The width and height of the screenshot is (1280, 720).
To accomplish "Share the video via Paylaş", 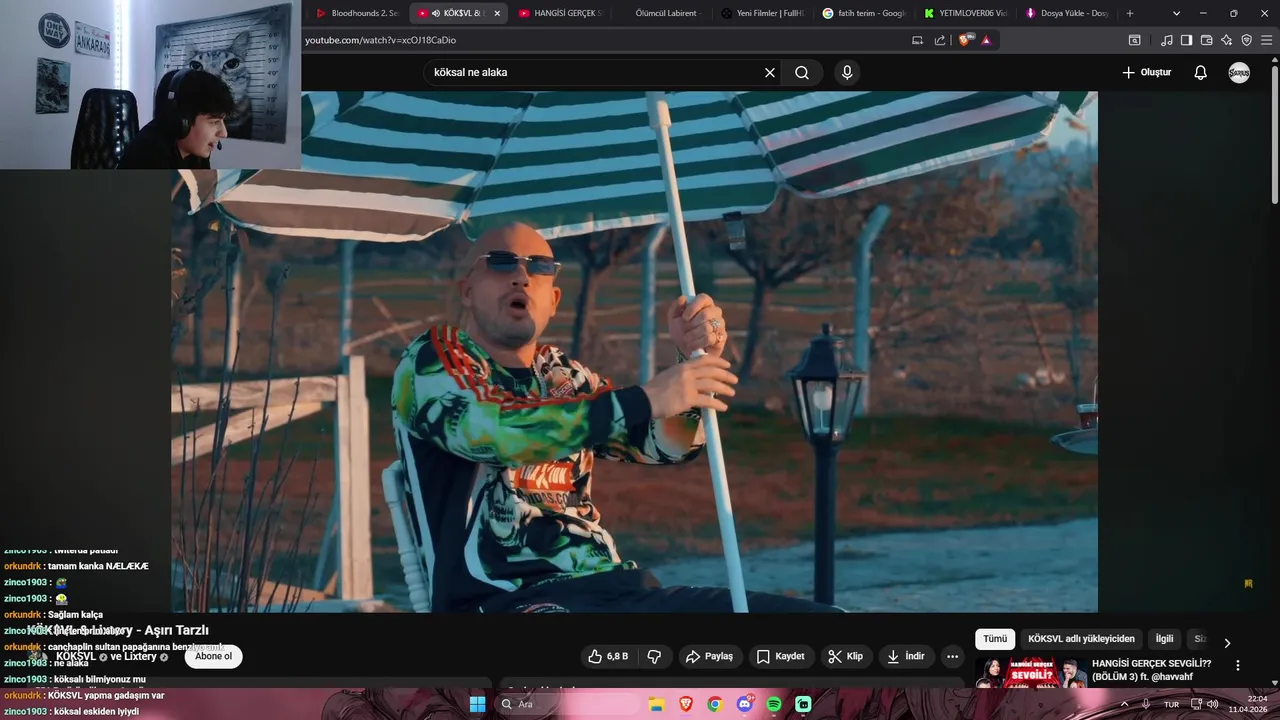I will point(709,656).
